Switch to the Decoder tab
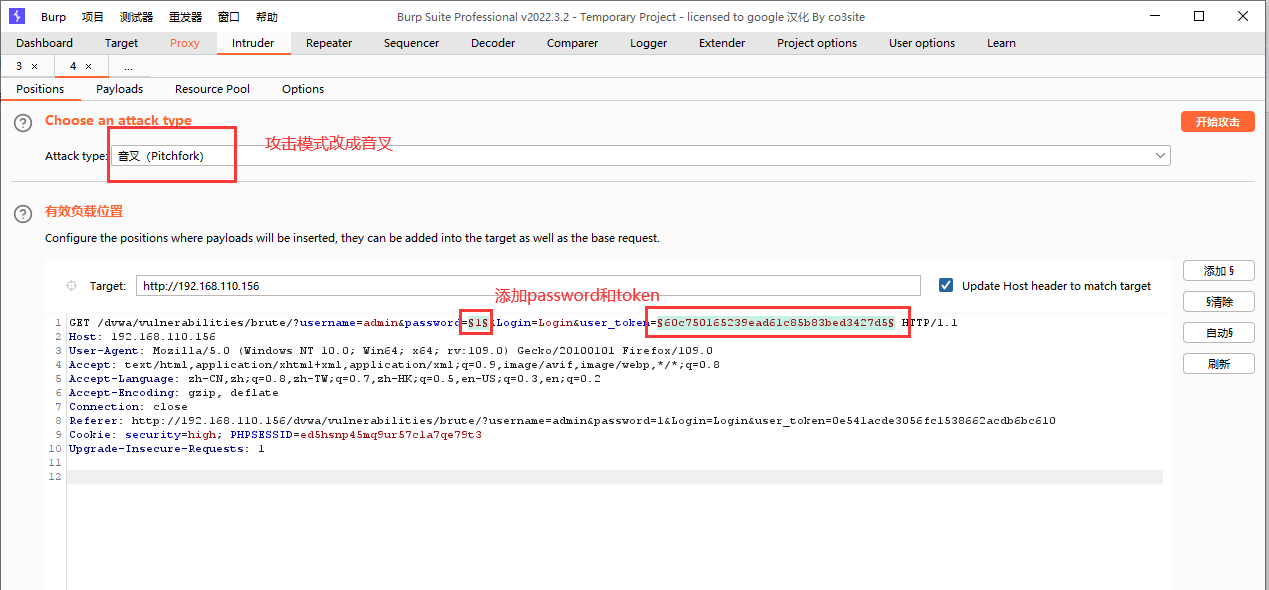Image resolution: width=1269 pixels, height=590 pixels. (493, 43)
